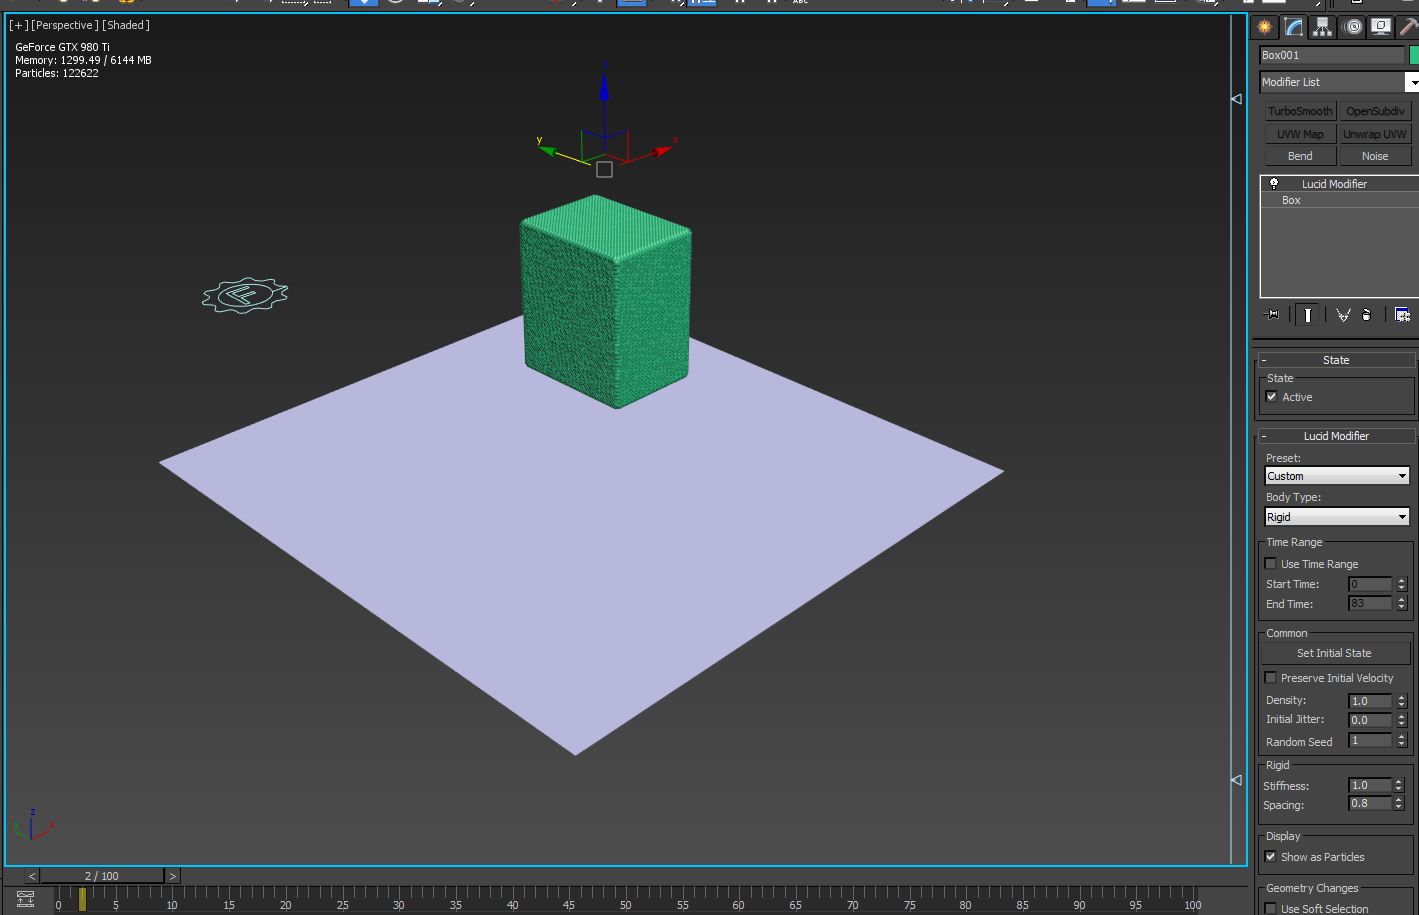Screen dimensions: 1419x915
Task: Click the Pin Stack icon
Action: pos(1272,315)
